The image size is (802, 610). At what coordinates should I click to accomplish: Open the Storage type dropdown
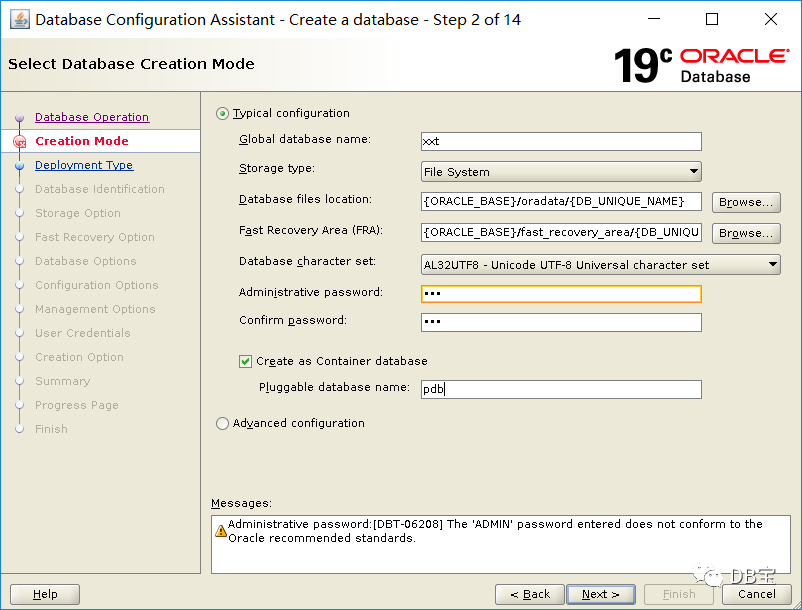pos(561,172)
